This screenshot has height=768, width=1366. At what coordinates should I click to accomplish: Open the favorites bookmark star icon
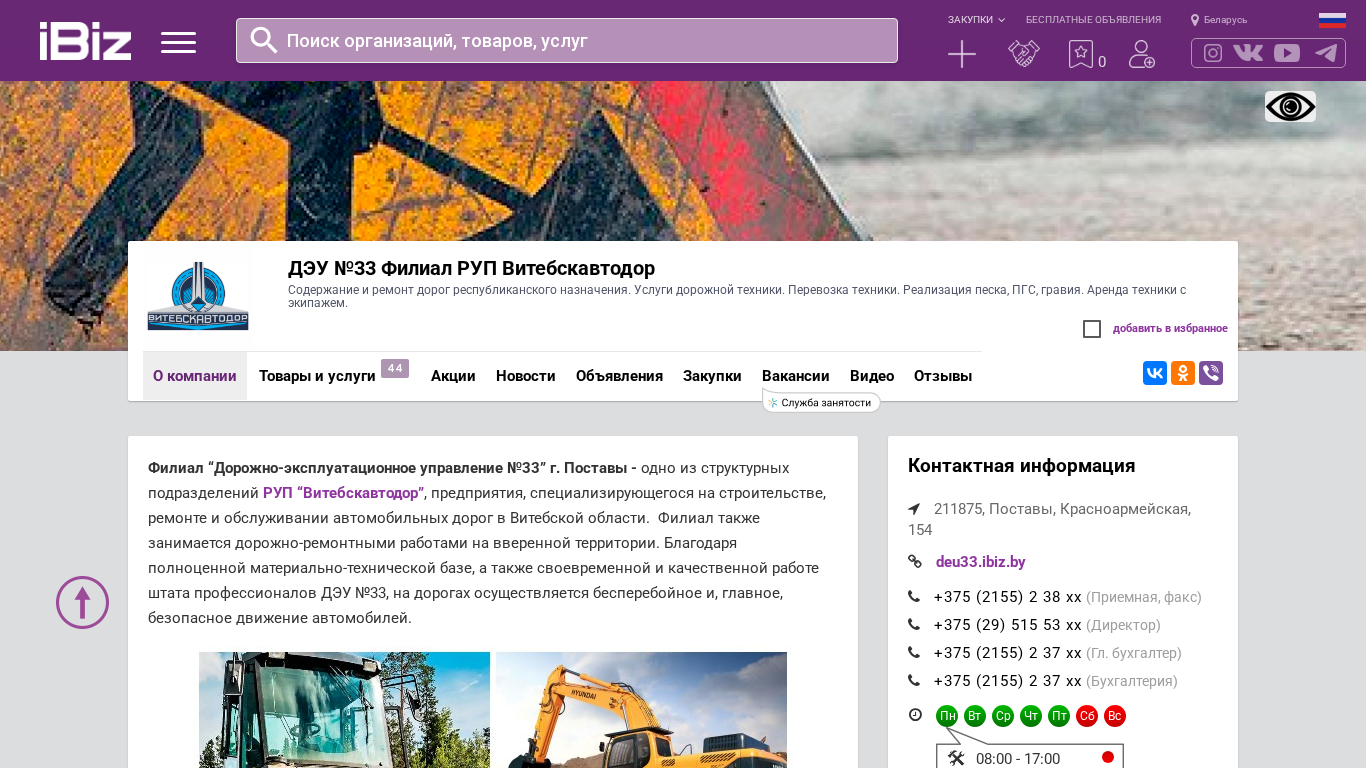1081,54
